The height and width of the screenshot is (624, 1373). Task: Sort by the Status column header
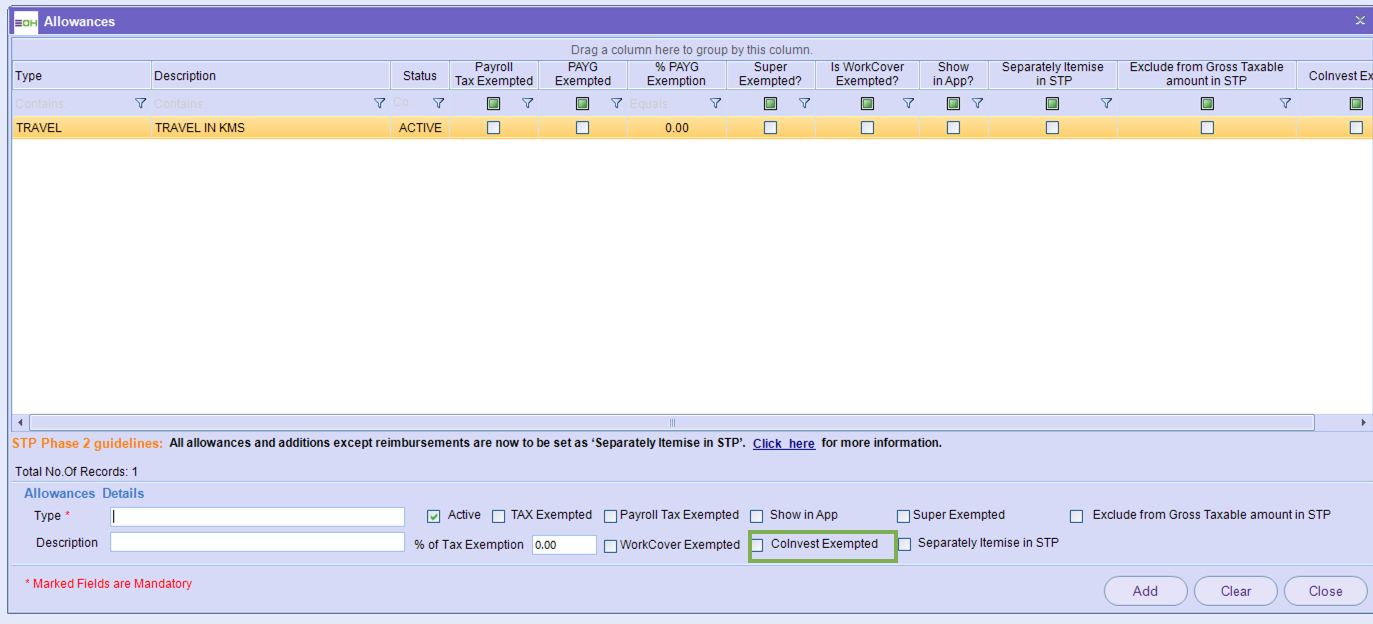pyautogui.click(x=419, y=76)
